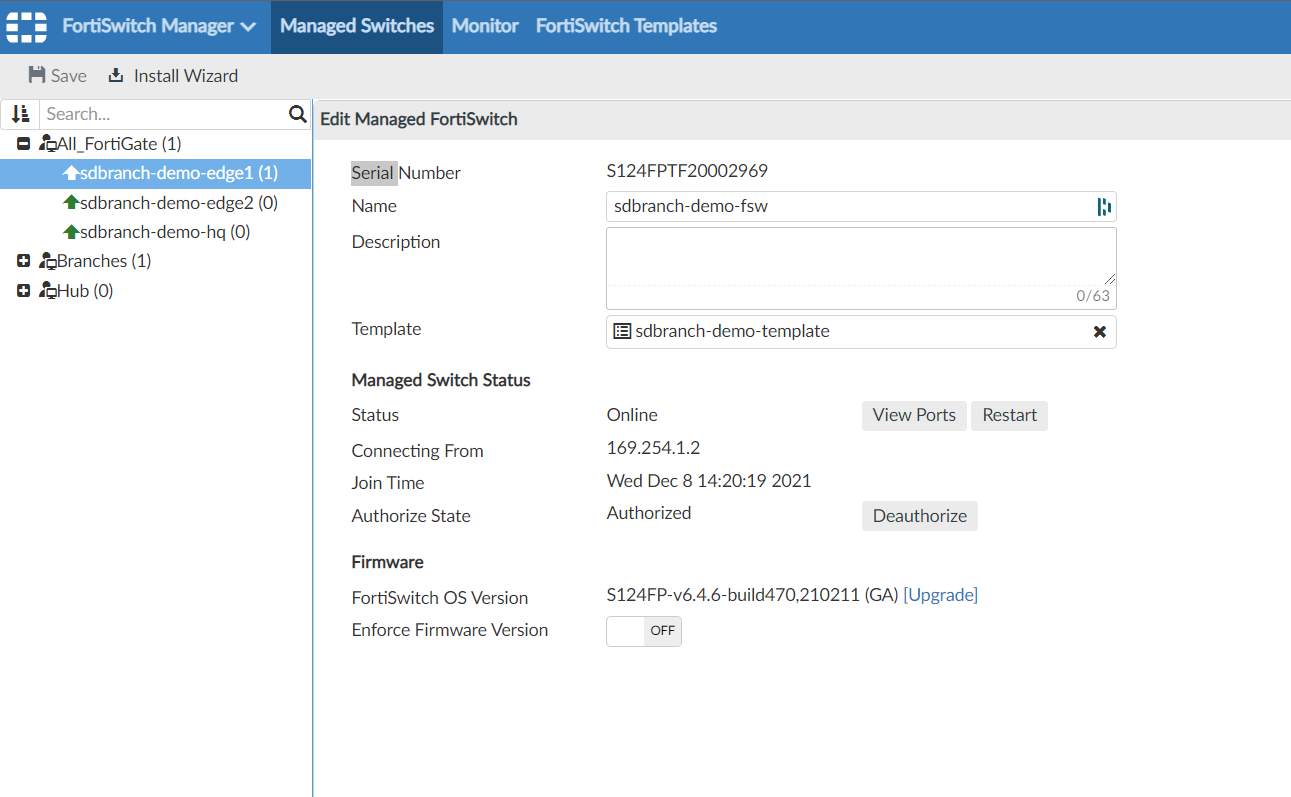Click the Fortinet grid app launcher icon

click(x=25, y=26)
